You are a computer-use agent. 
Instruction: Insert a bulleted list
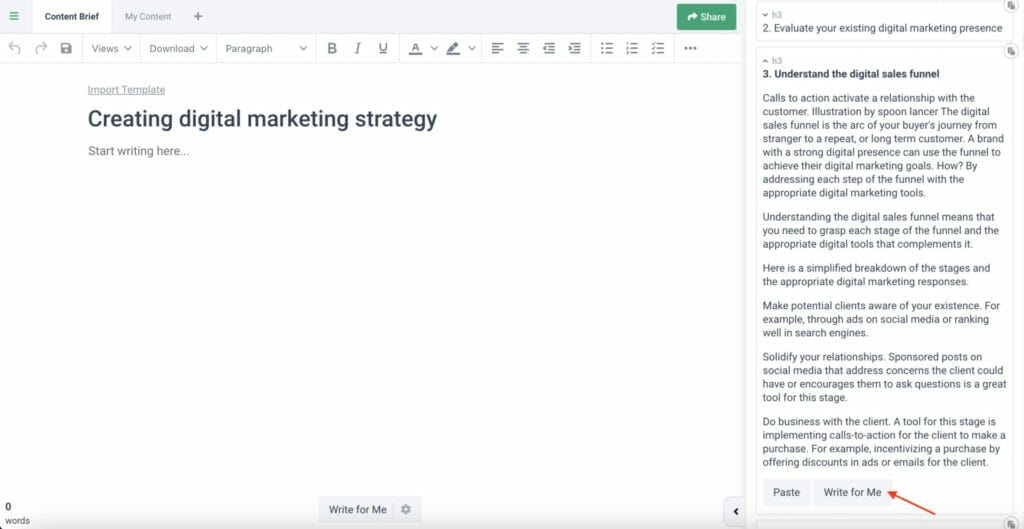(x=606, y=48)
